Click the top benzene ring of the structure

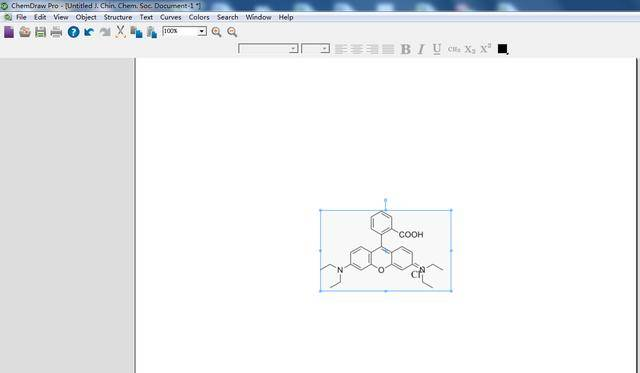pyautogui.click(x=382, y=223)
